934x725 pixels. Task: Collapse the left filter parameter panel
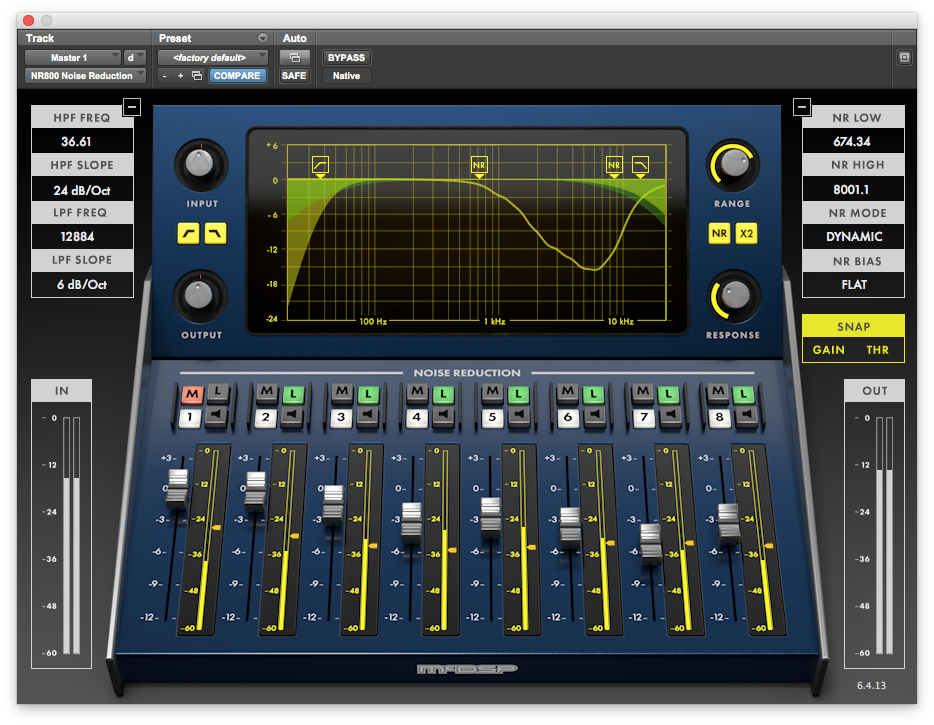132,107
